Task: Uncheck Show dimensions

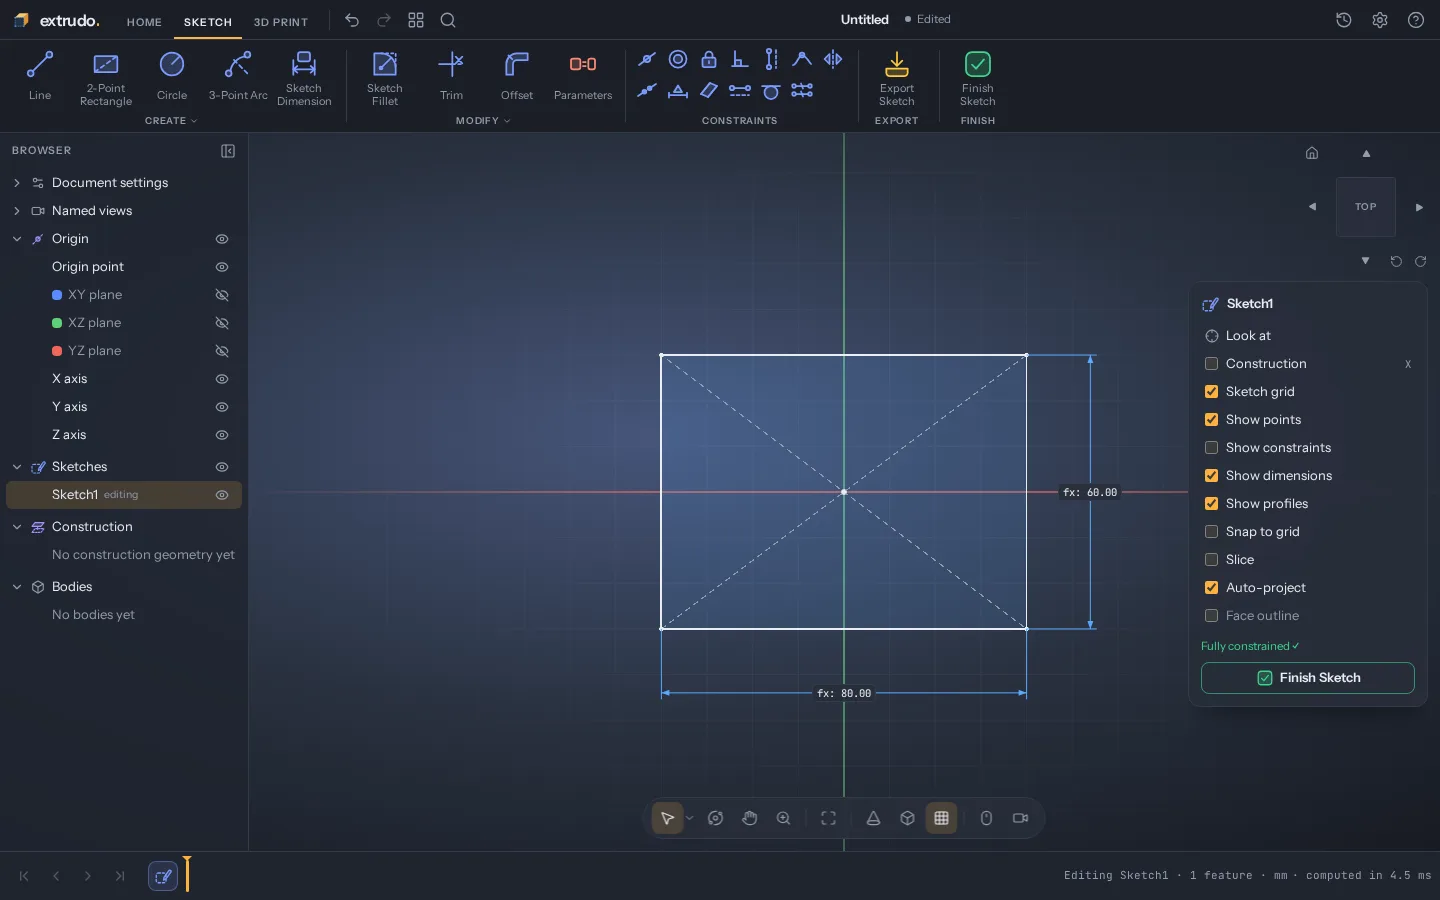Action: 1211,476
